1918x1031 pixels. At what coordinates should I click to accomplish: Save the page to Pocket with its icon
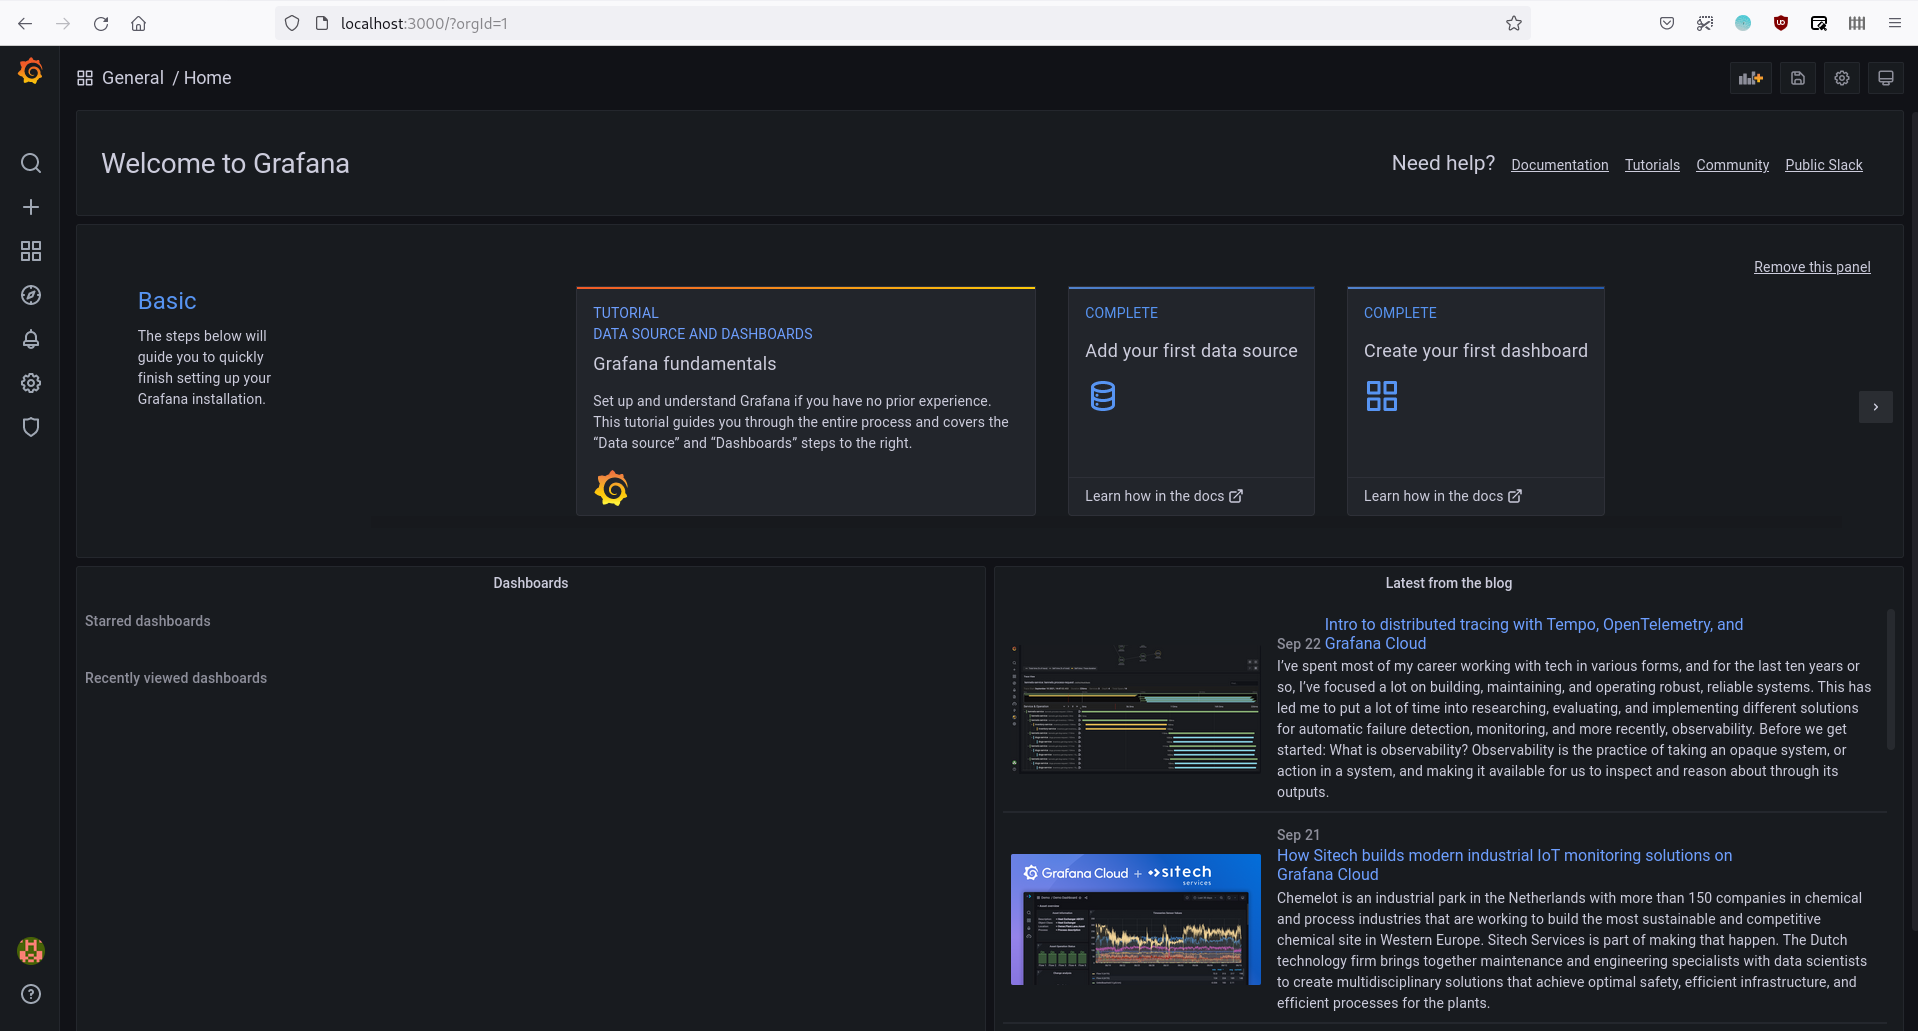(1667, 23)
